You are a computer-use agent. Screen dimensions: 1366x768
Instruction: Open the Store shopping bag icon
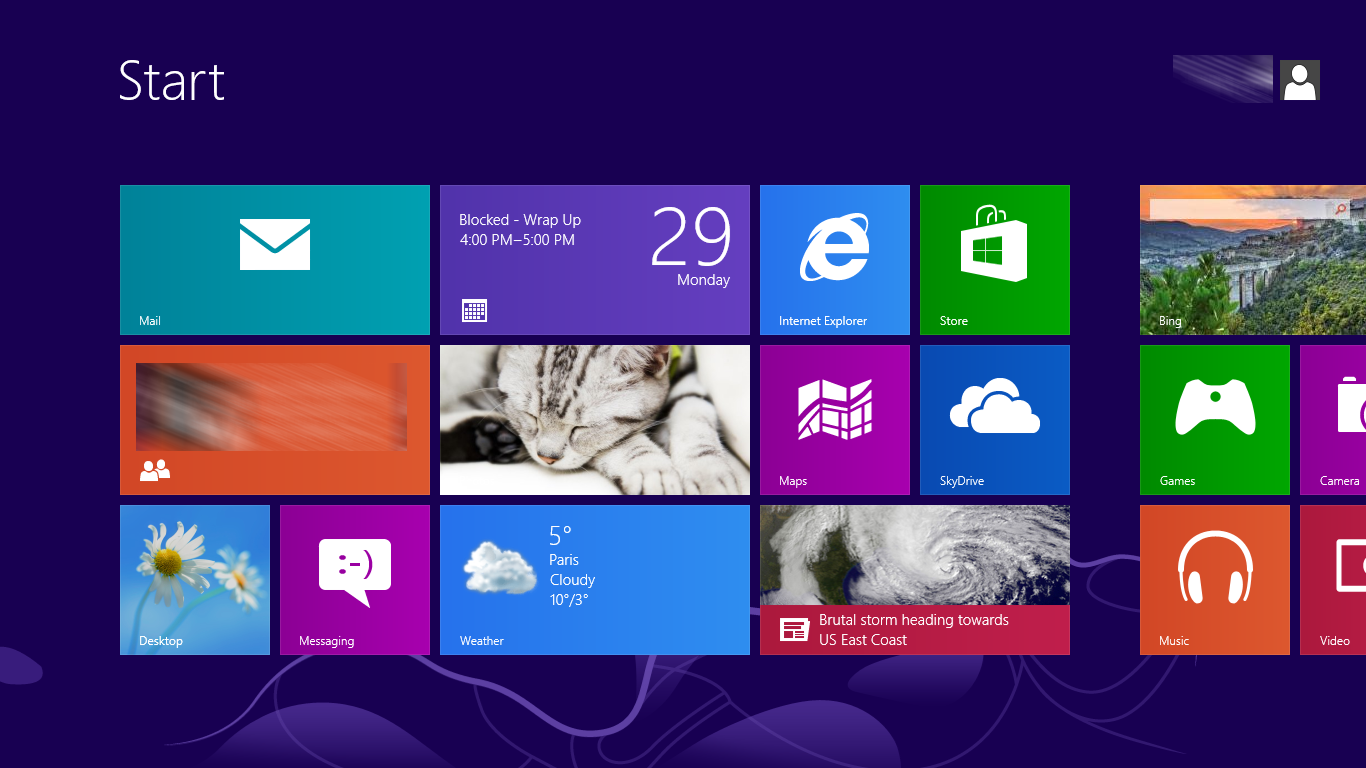[x=994, y=243]
